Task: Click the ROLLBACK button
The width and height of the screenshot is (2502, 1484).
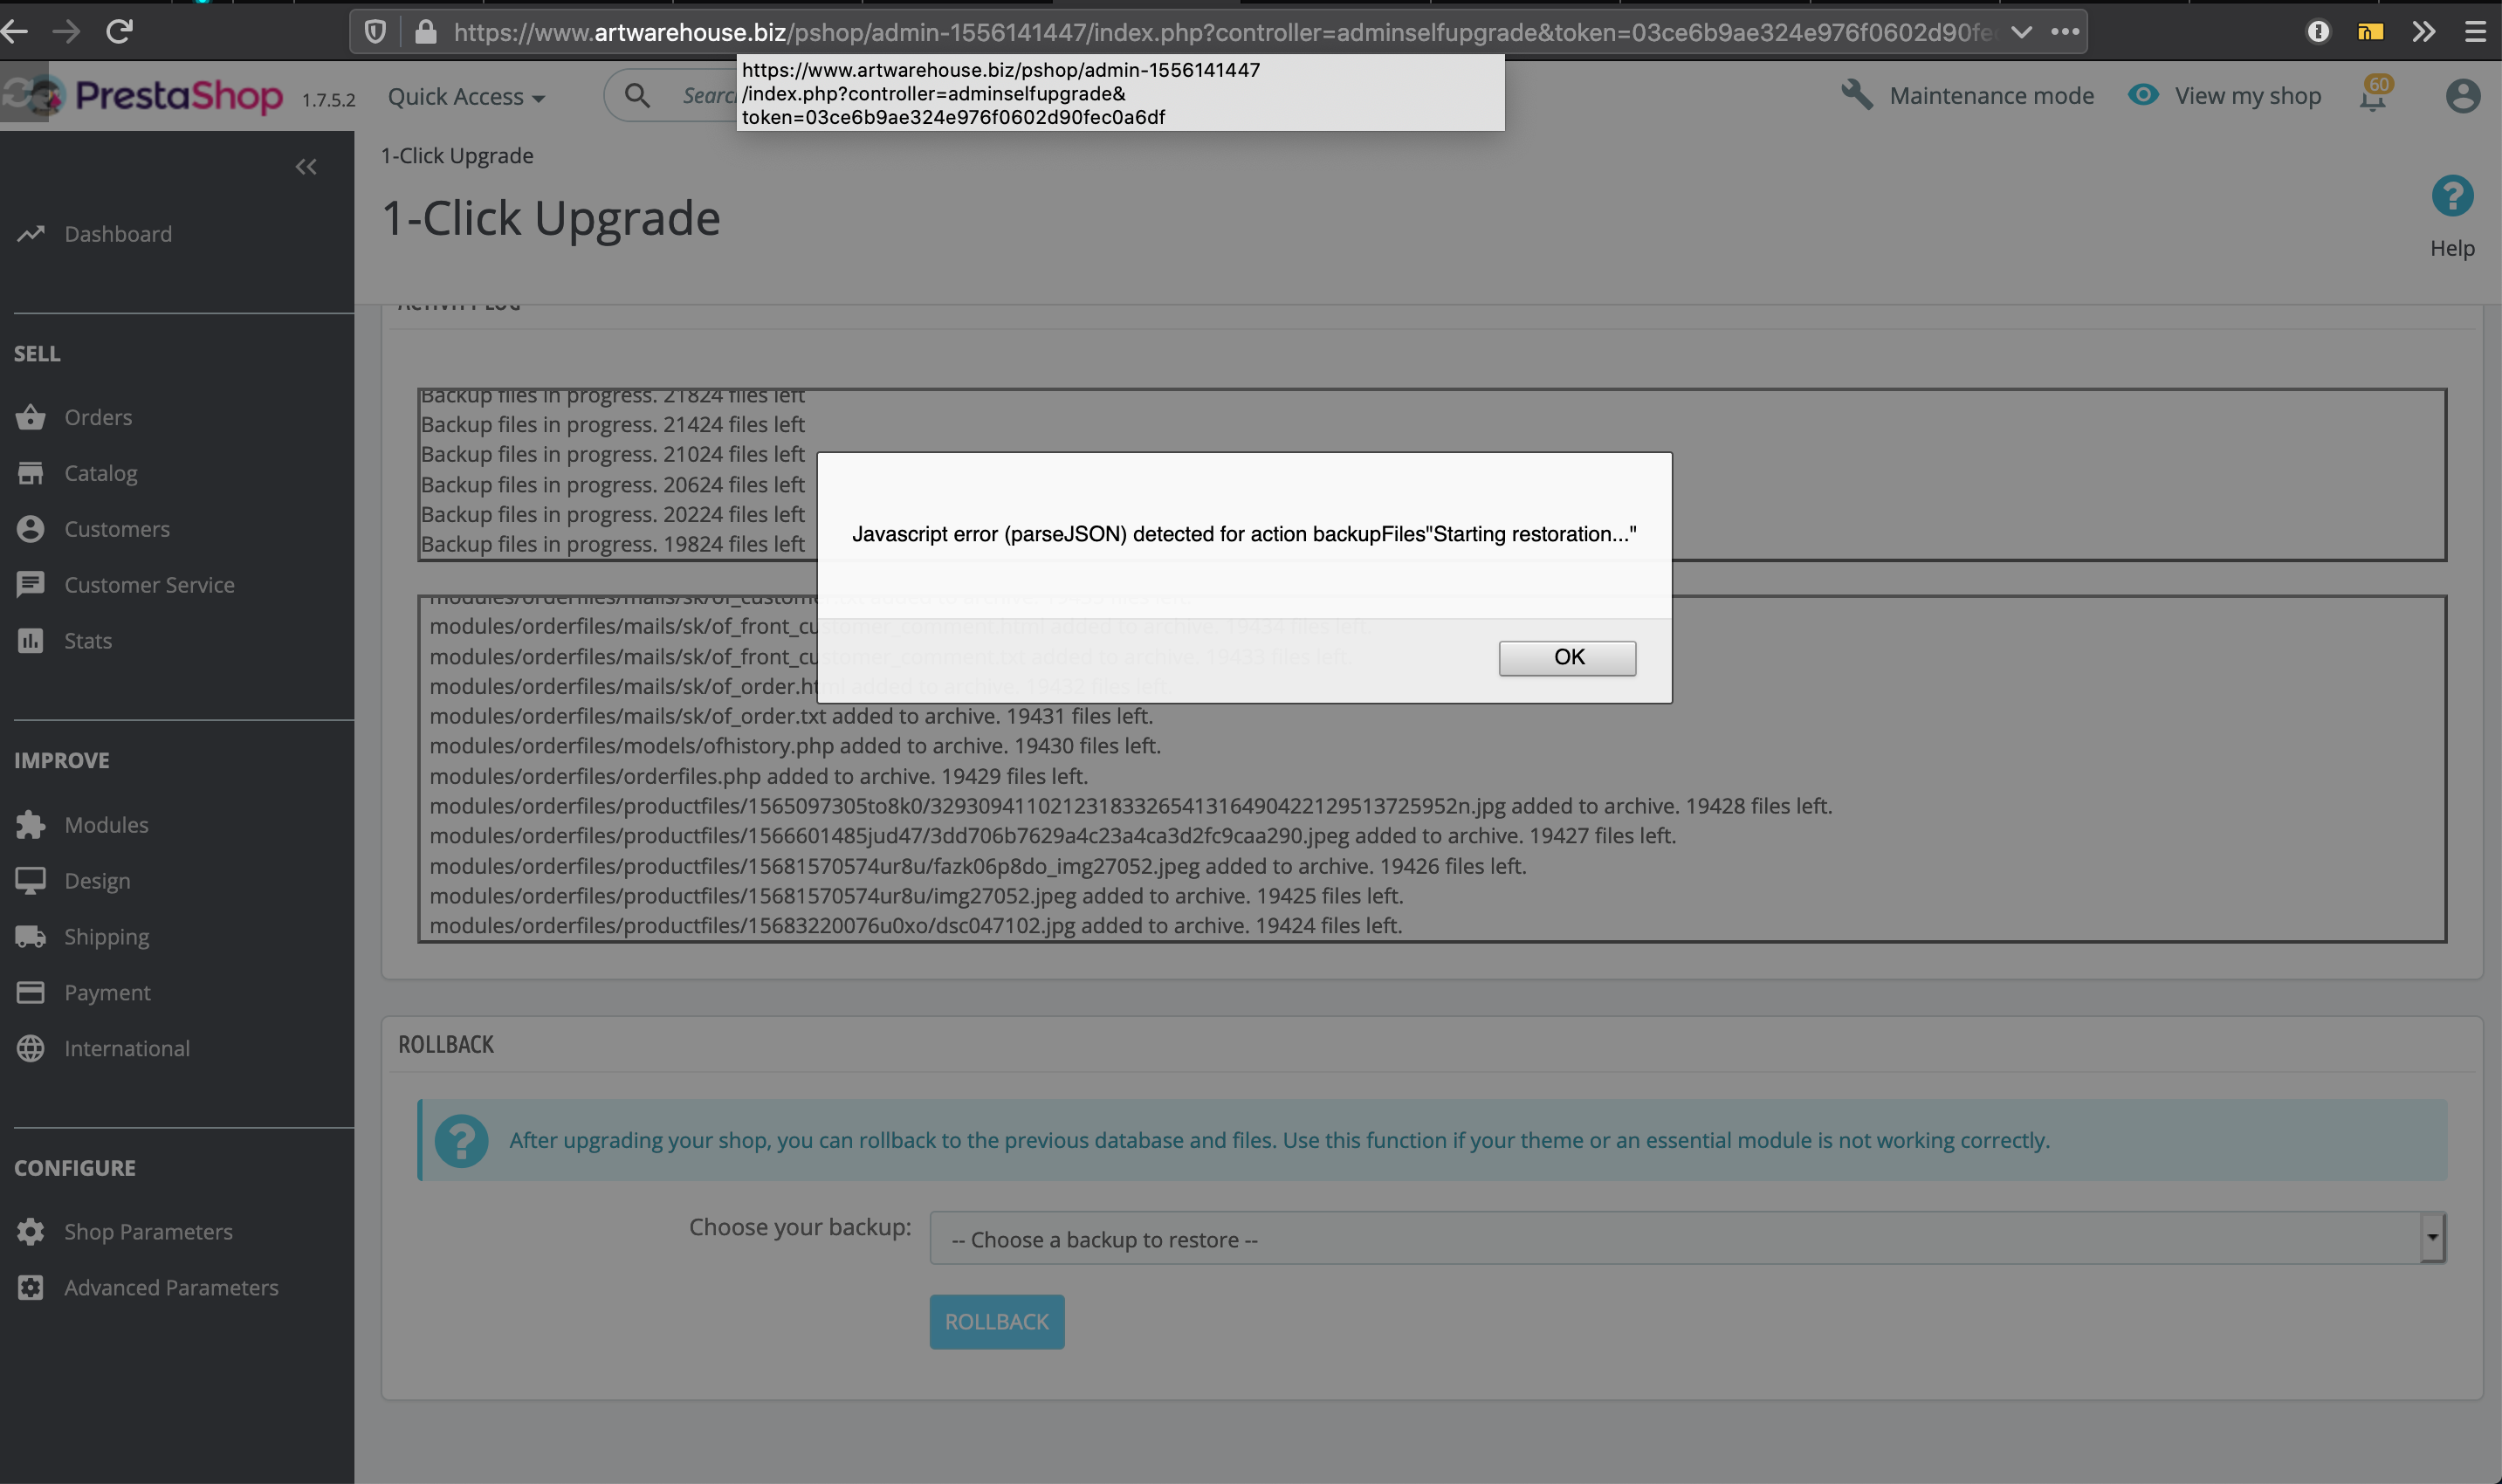Action: 996,1321
